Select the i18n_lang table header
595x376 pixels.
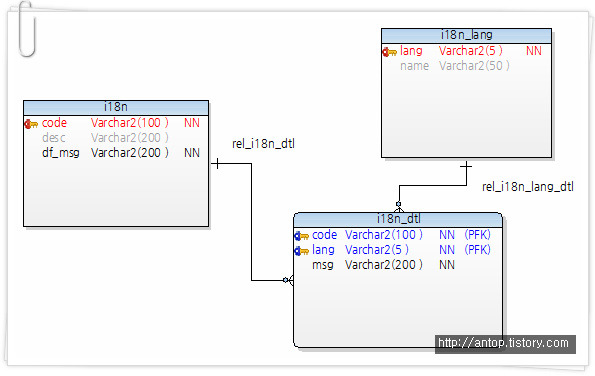[x=466, y=36]
